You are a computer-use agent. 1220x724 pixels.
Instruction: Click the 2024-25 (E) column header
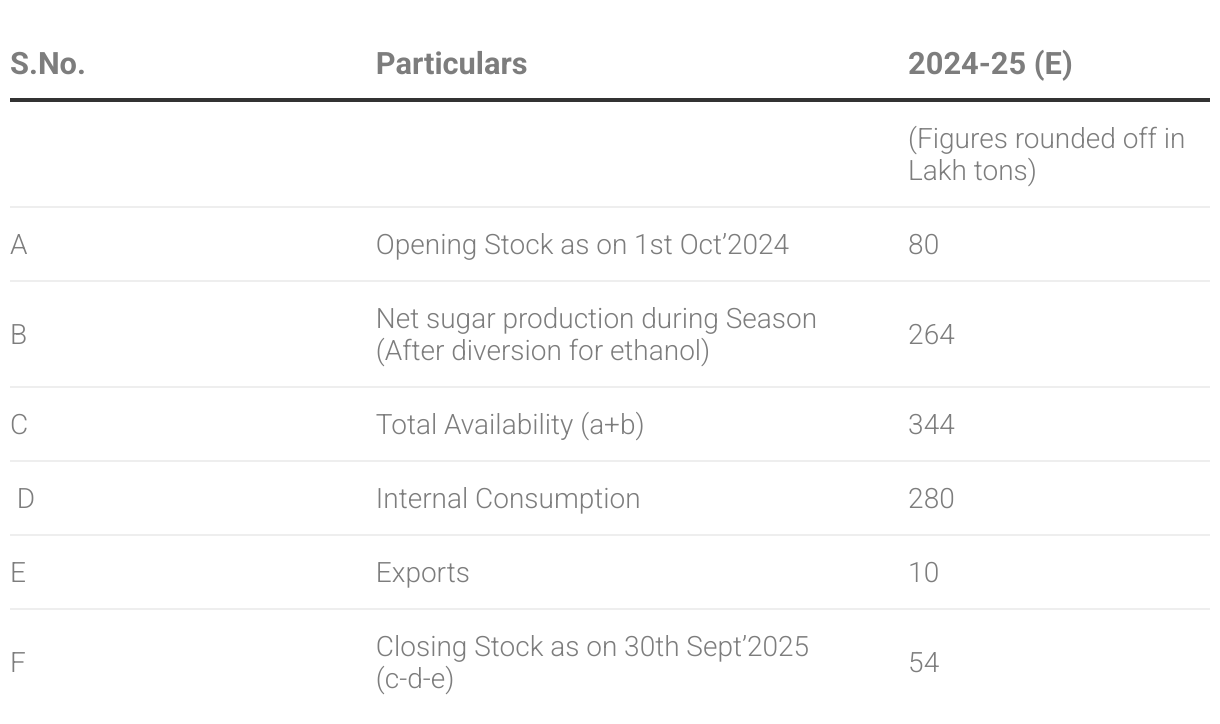pyautogui.click(x=989, y=64)
